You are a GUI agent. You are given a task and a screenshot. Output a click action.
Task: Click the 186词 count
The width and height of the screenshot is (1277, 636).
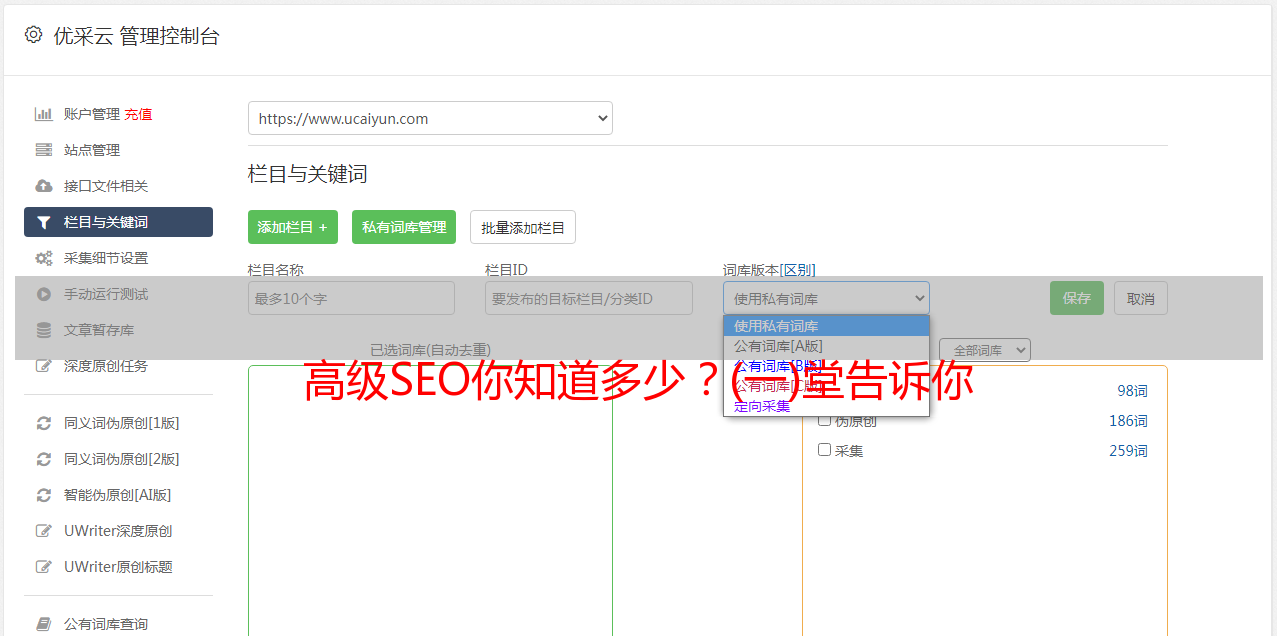point(1128,421)
